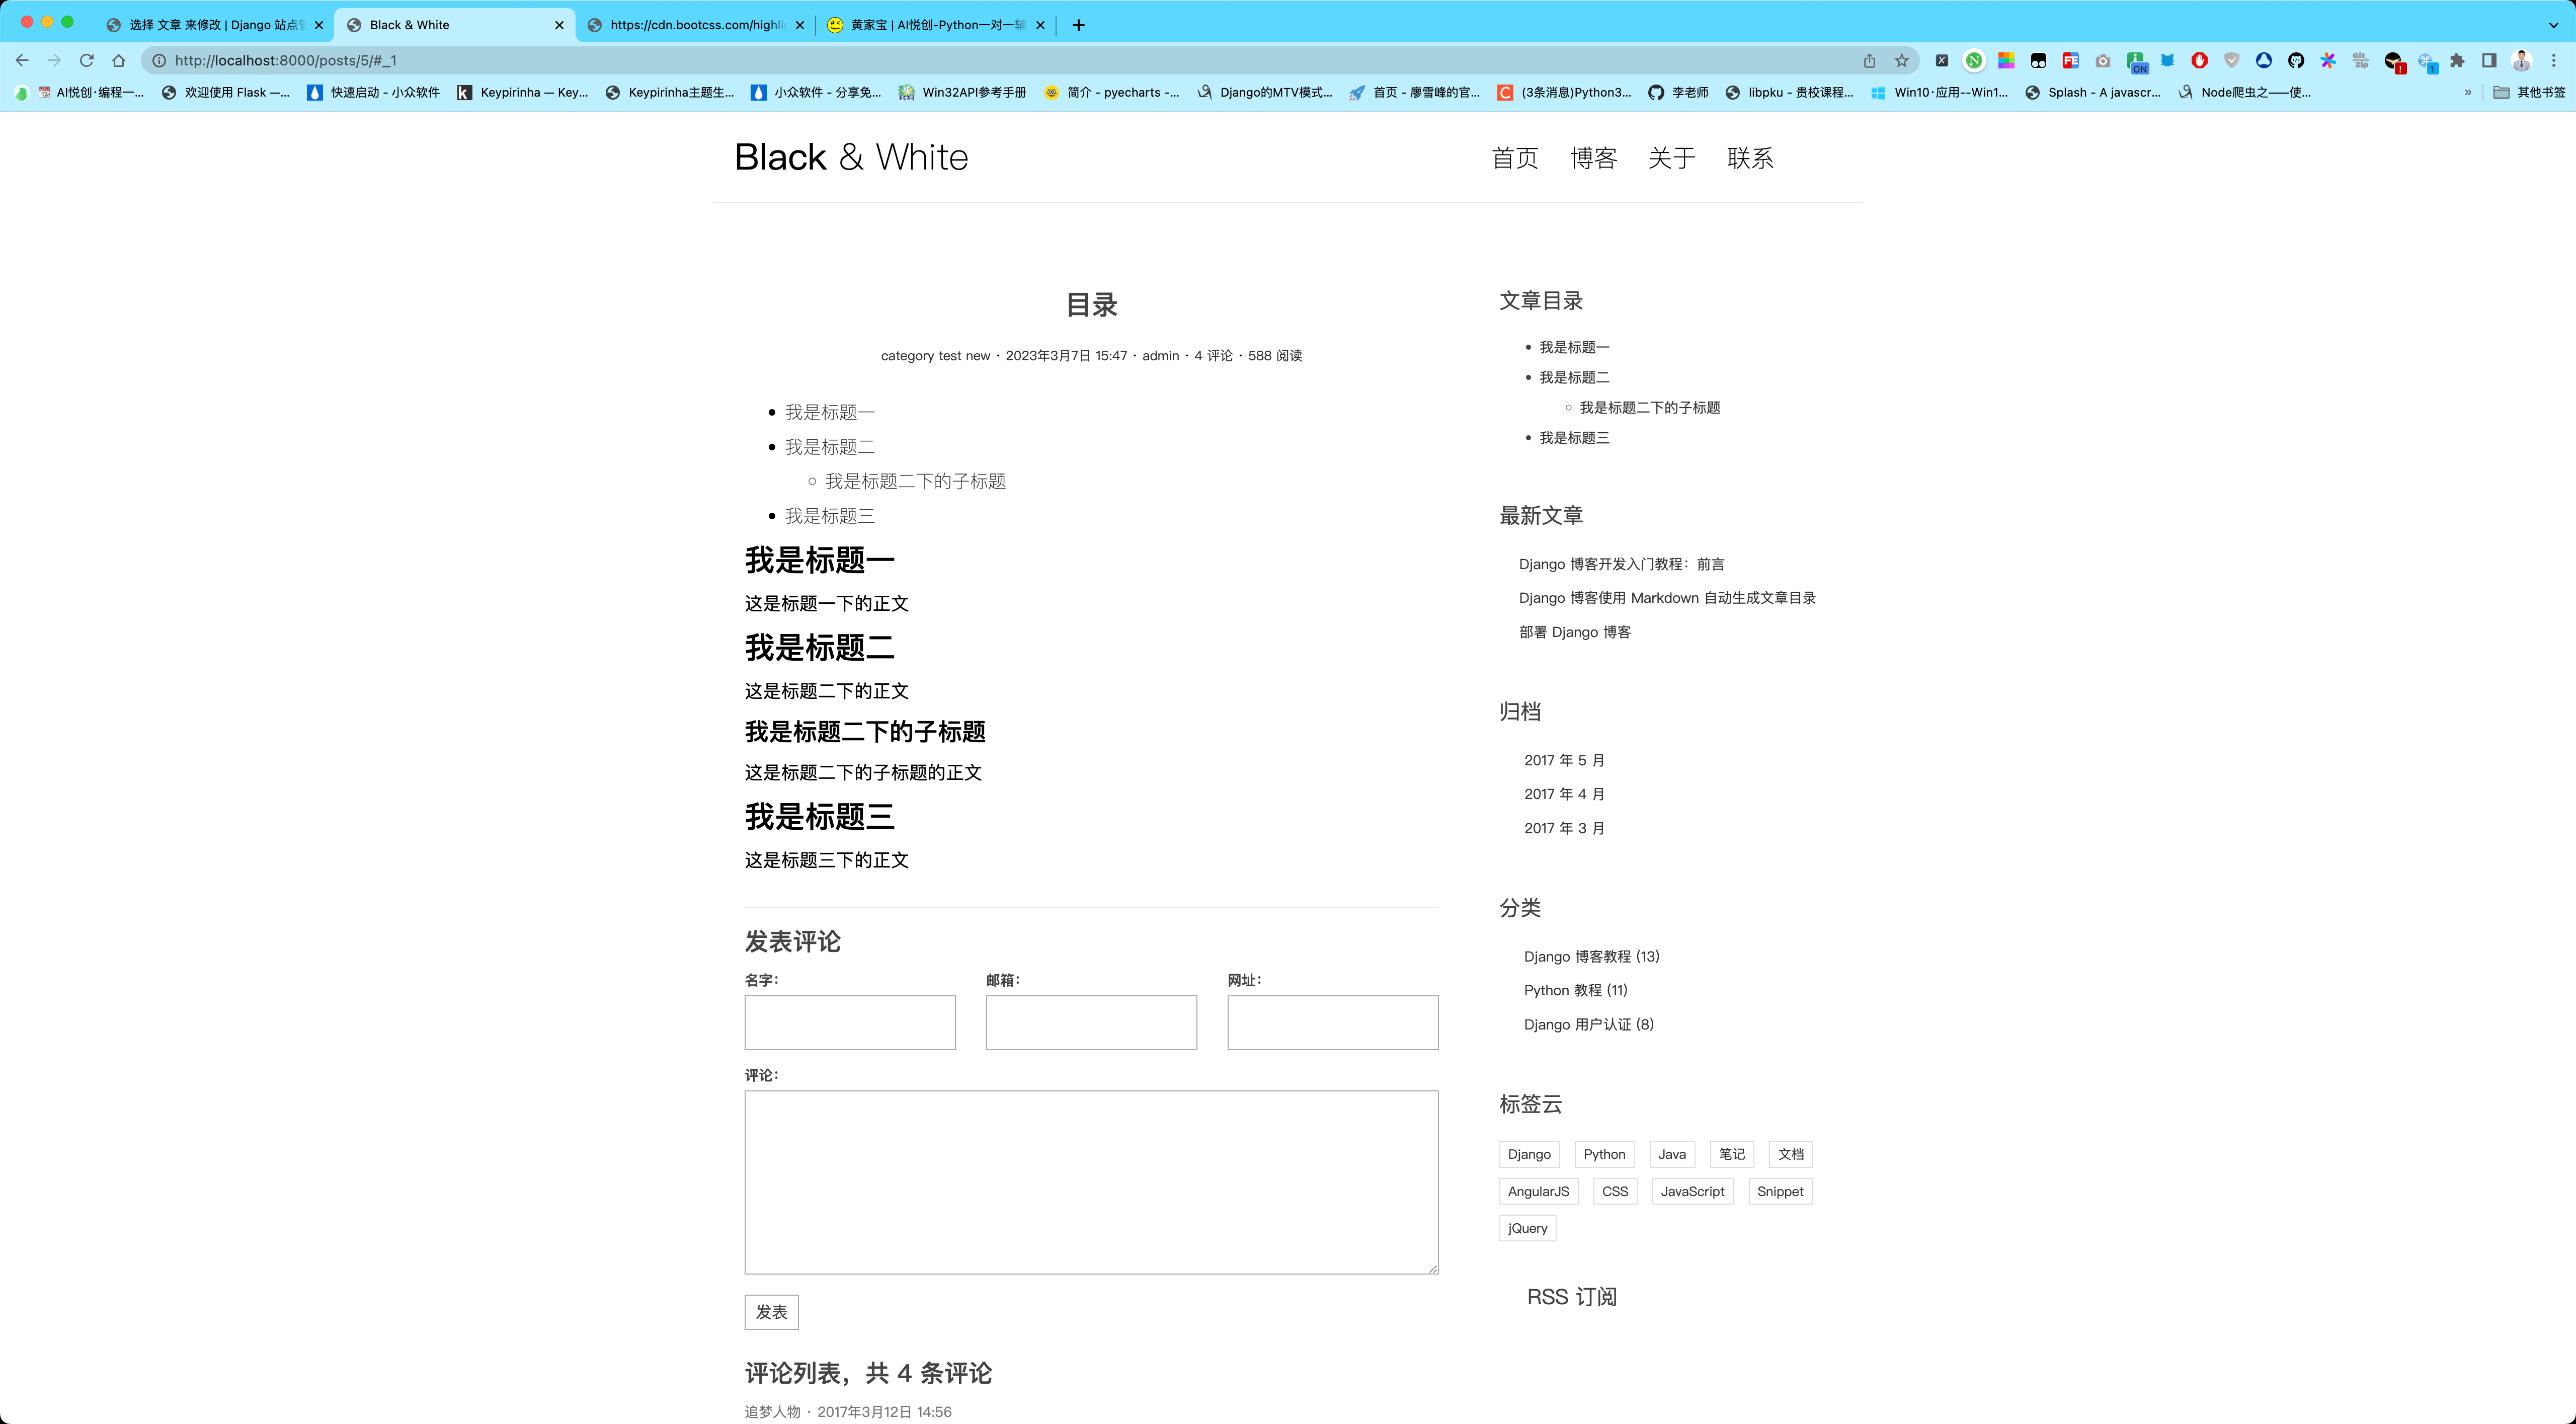Viewport: 2576px width, 1424px height.
Task: Open the GitHub octocat extension
Action: click(2296, 60)
